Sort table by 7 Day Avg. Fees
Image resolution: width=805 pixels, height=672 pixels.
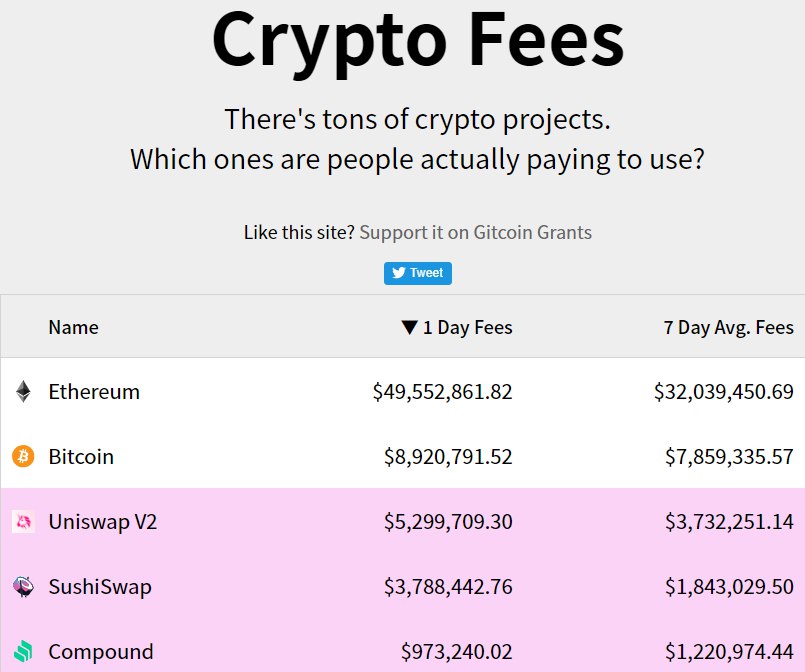click(x=729, y=328)
